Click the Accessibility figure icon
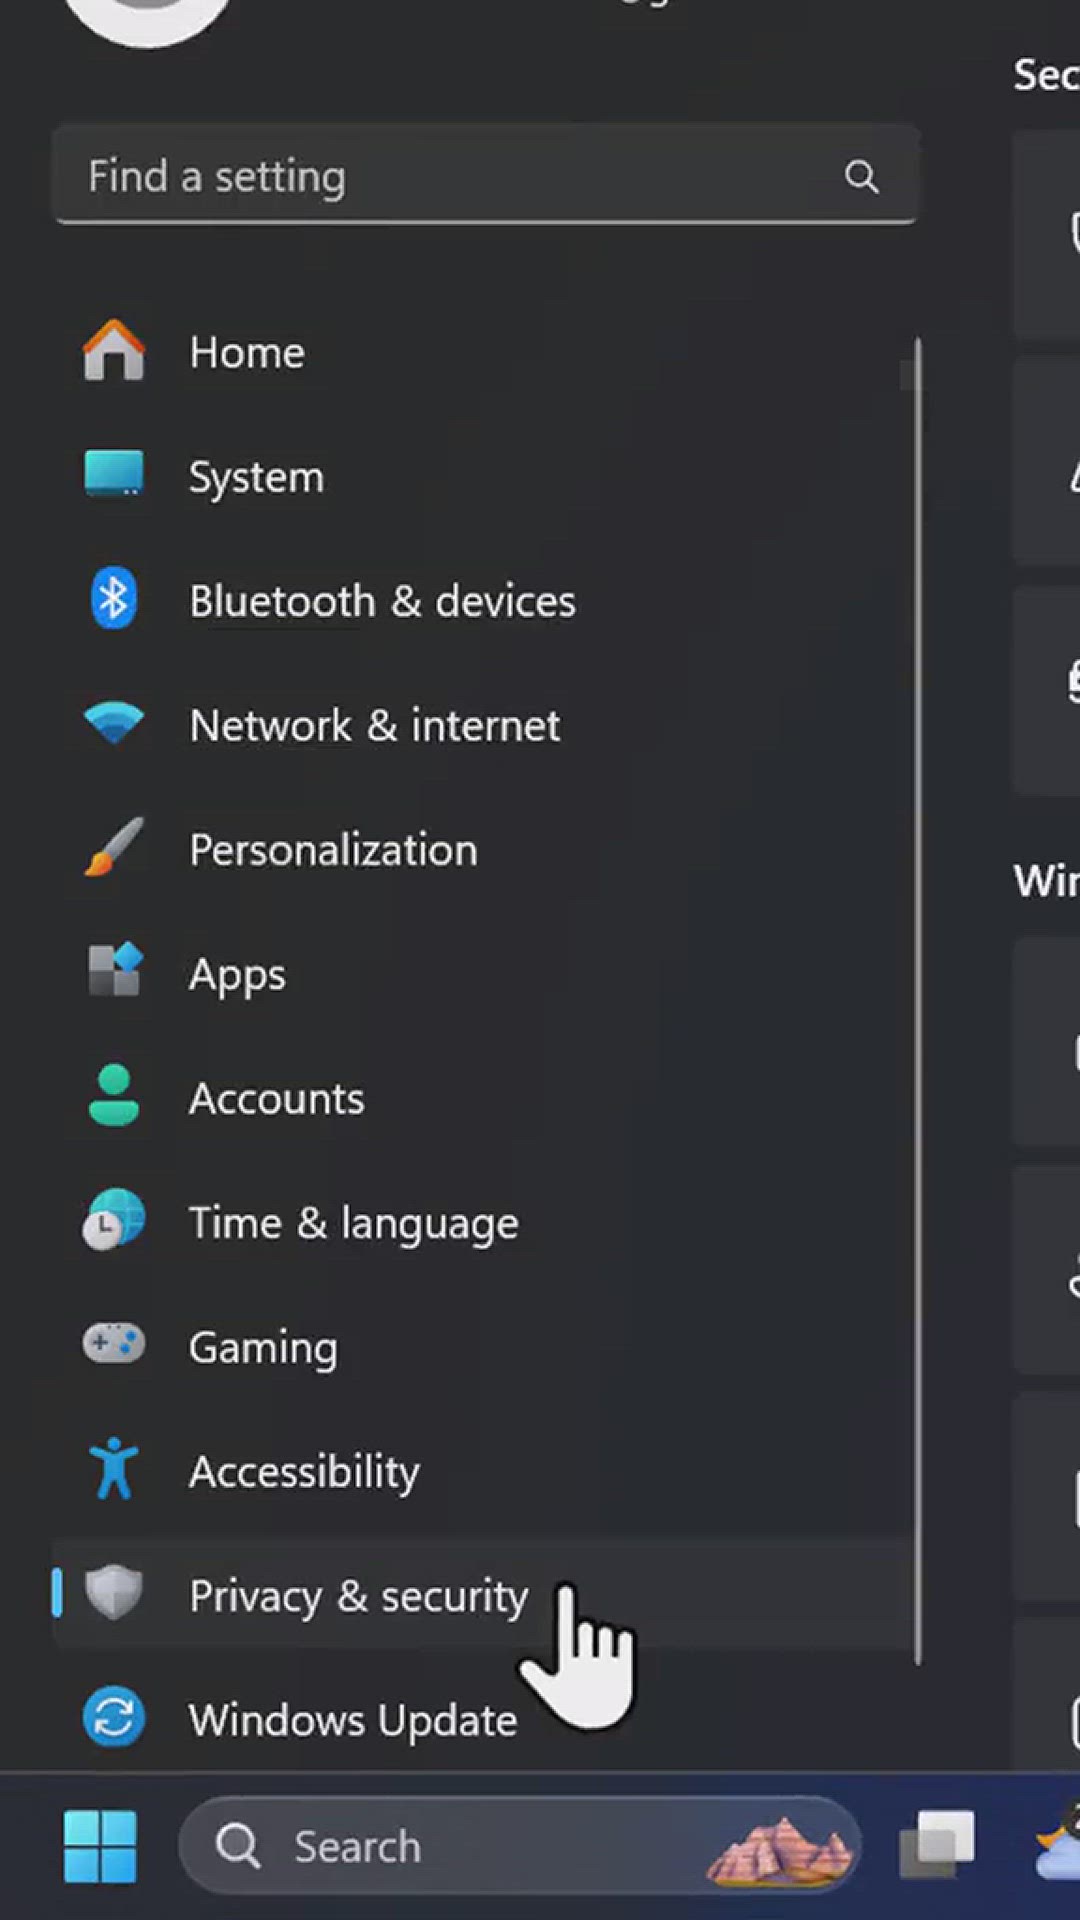 114,1469
